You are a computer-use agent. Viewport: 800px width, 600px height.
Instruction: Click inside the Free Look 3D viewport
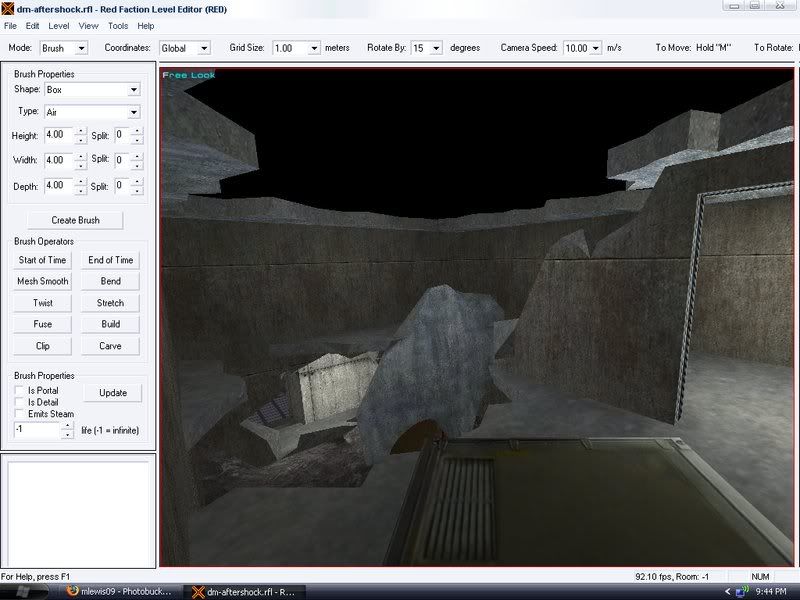coord(477,317)
